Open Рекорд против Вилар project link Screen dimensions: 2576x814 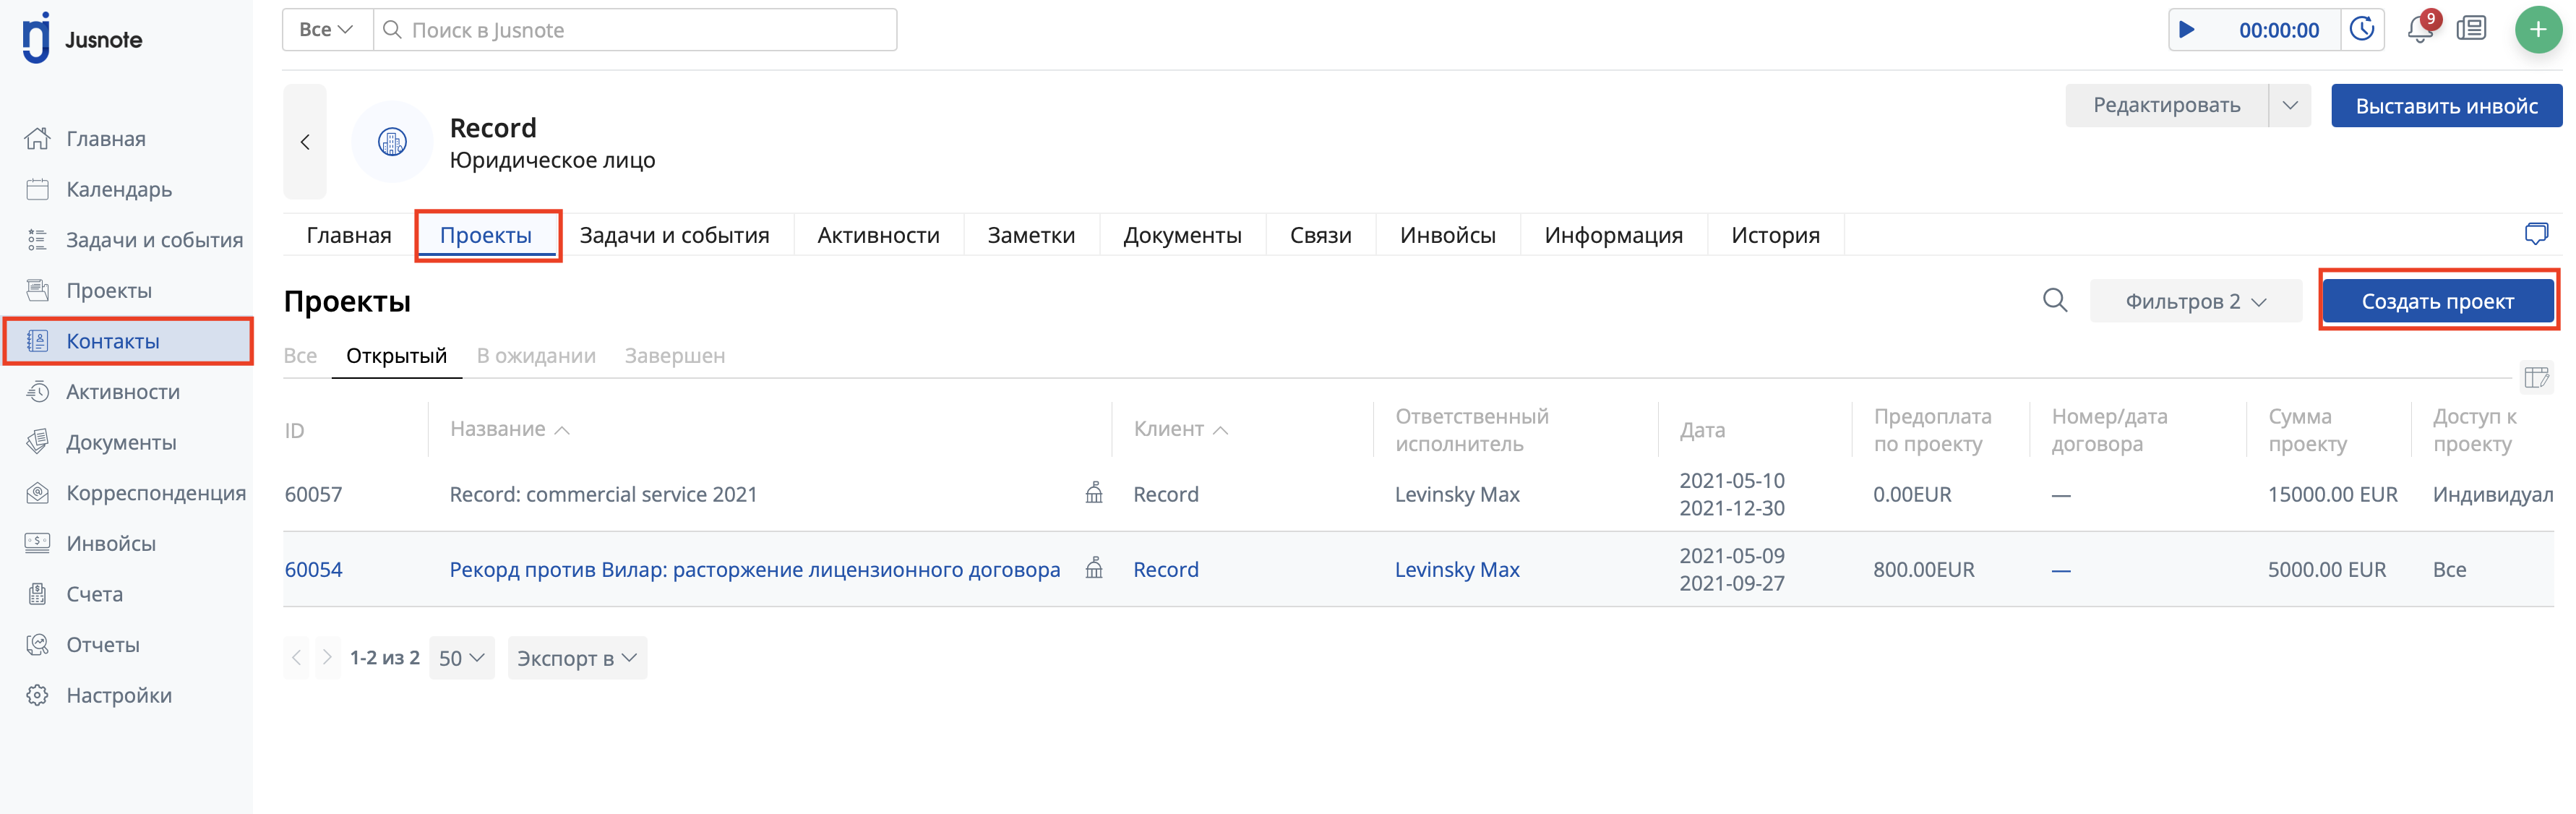coord(754,569)
